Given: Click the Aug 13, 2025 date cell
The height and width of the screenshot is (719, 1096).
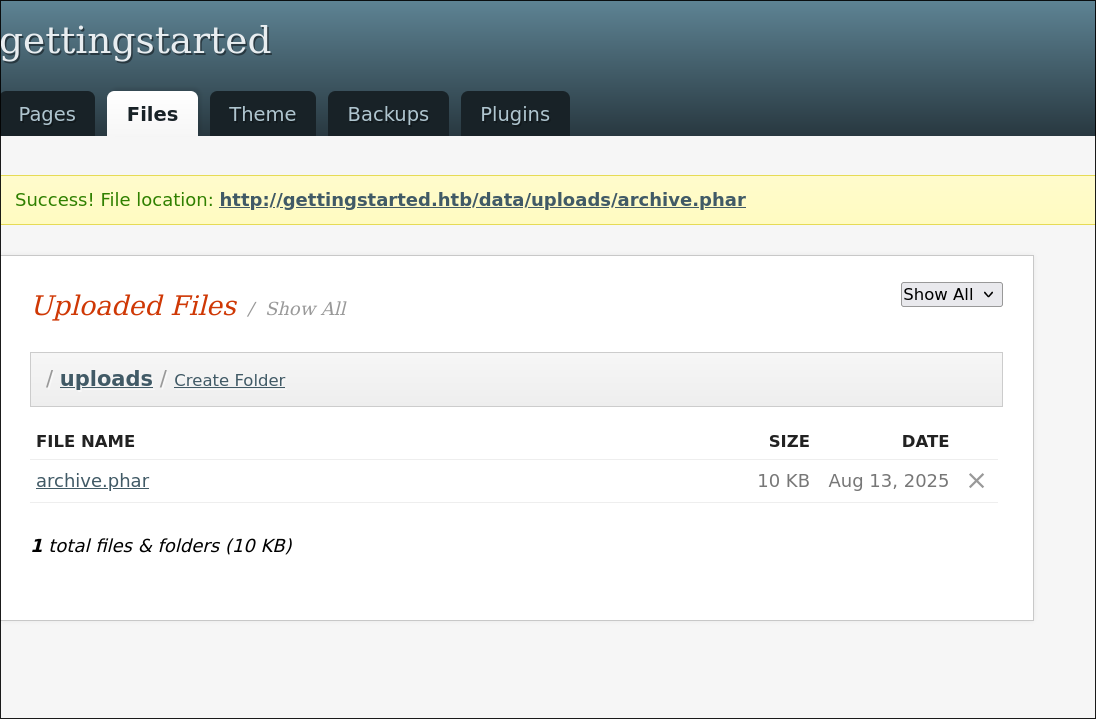Looking at the screenshot, I should tap(888, 481).
